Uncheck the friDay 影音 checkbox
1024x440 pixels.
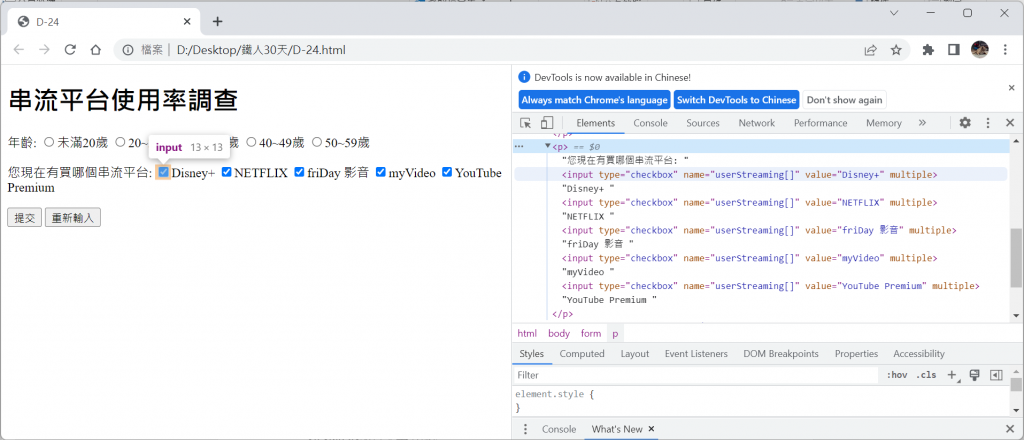click(299, 172)
